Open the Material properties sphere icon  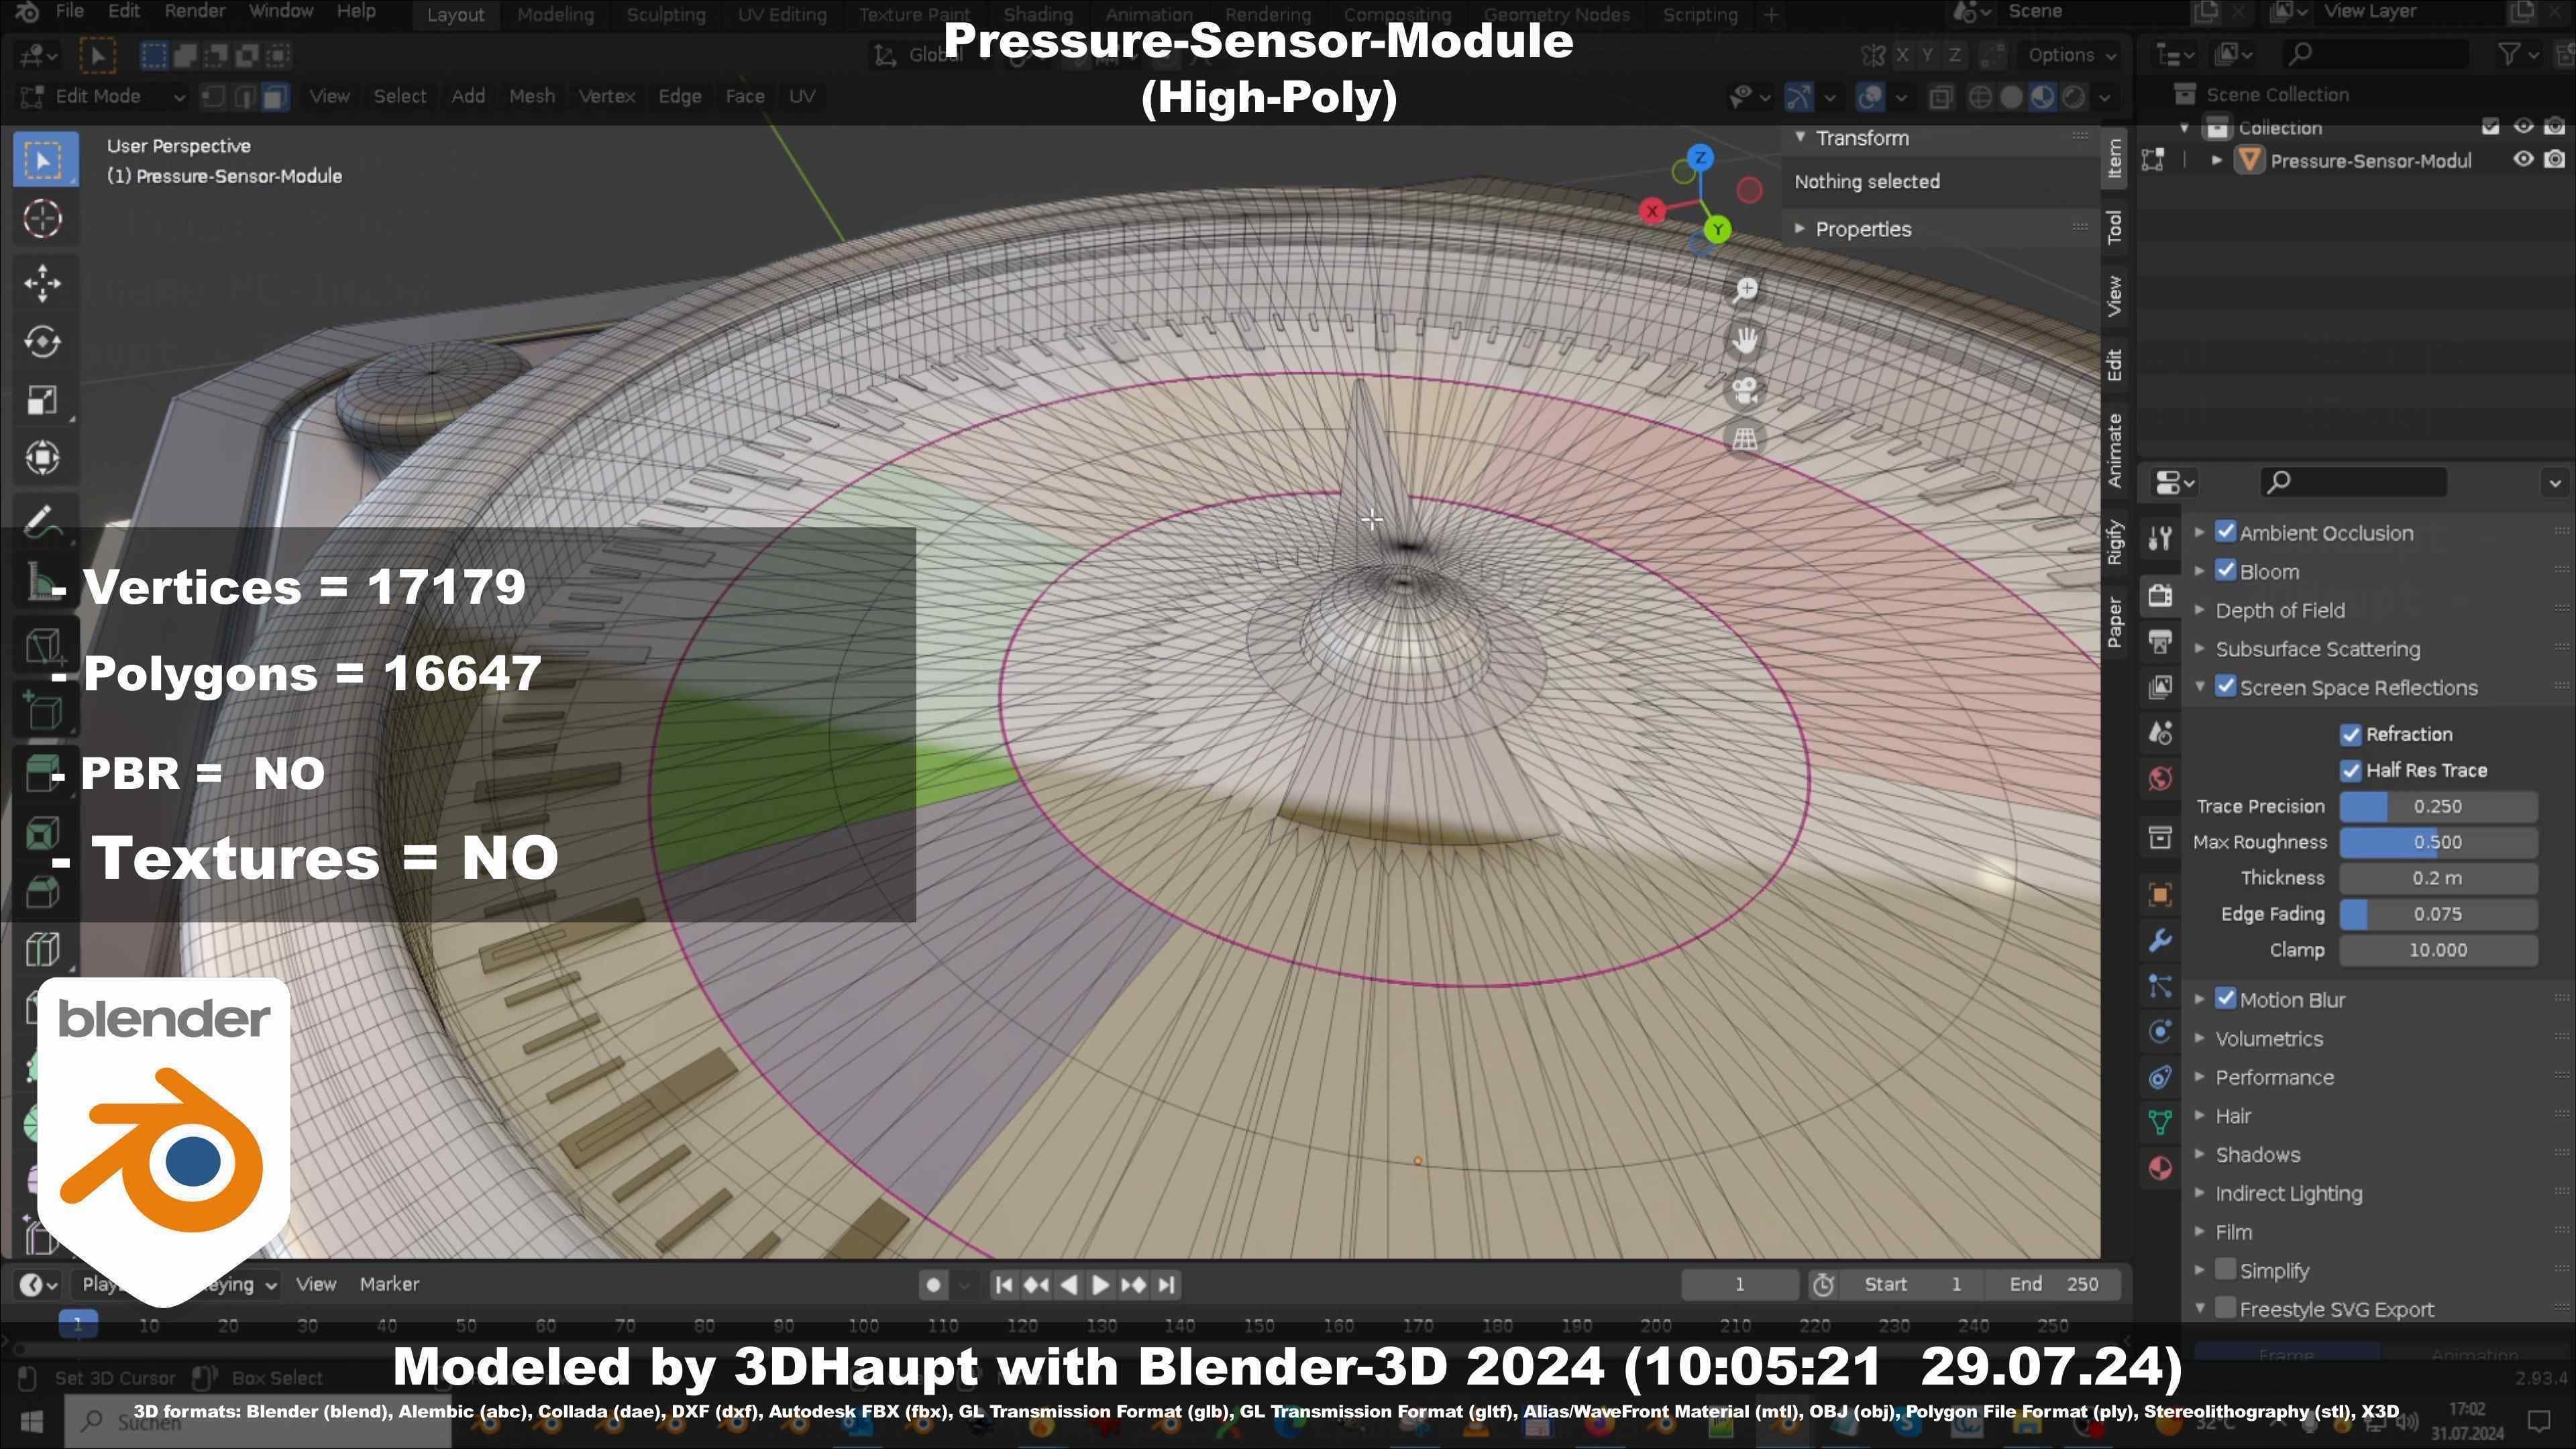click(2160, 1168)
